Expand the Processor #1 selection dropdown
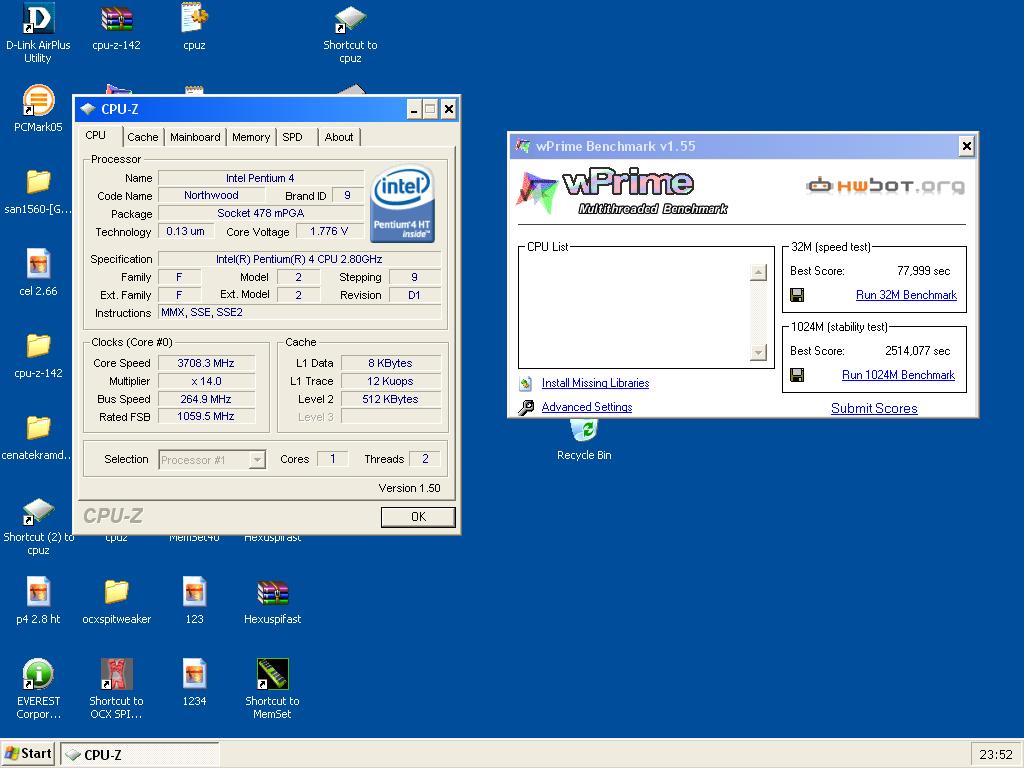This screenshot has width=1024, height=768. pyautogui.click(x=257, y=460)
